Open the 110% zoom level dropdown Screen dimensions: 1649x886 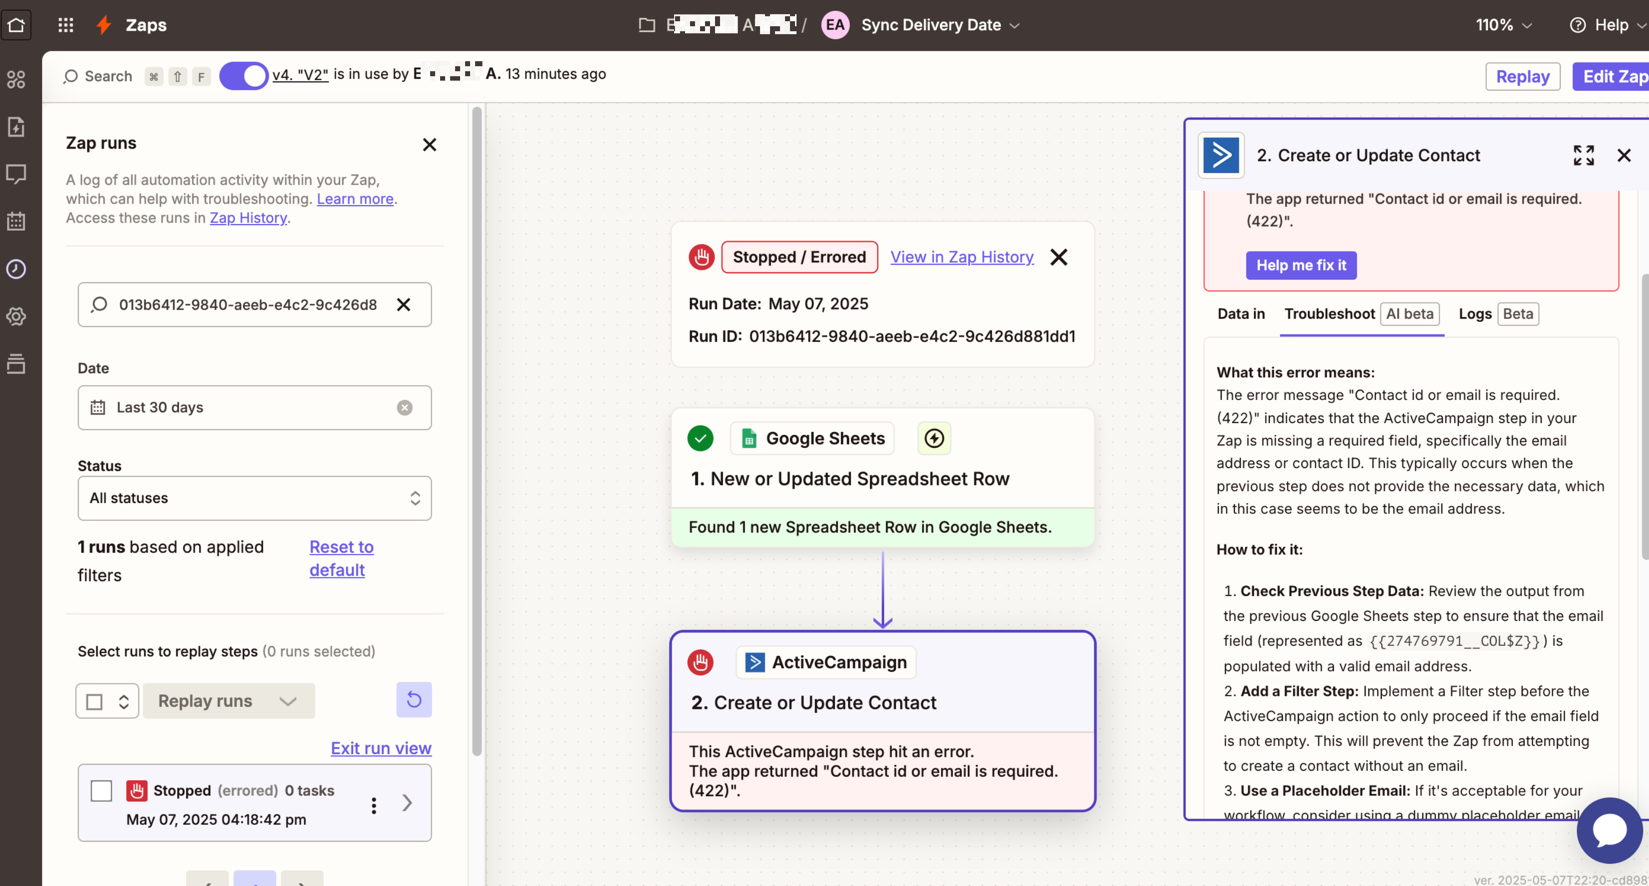1504,25
